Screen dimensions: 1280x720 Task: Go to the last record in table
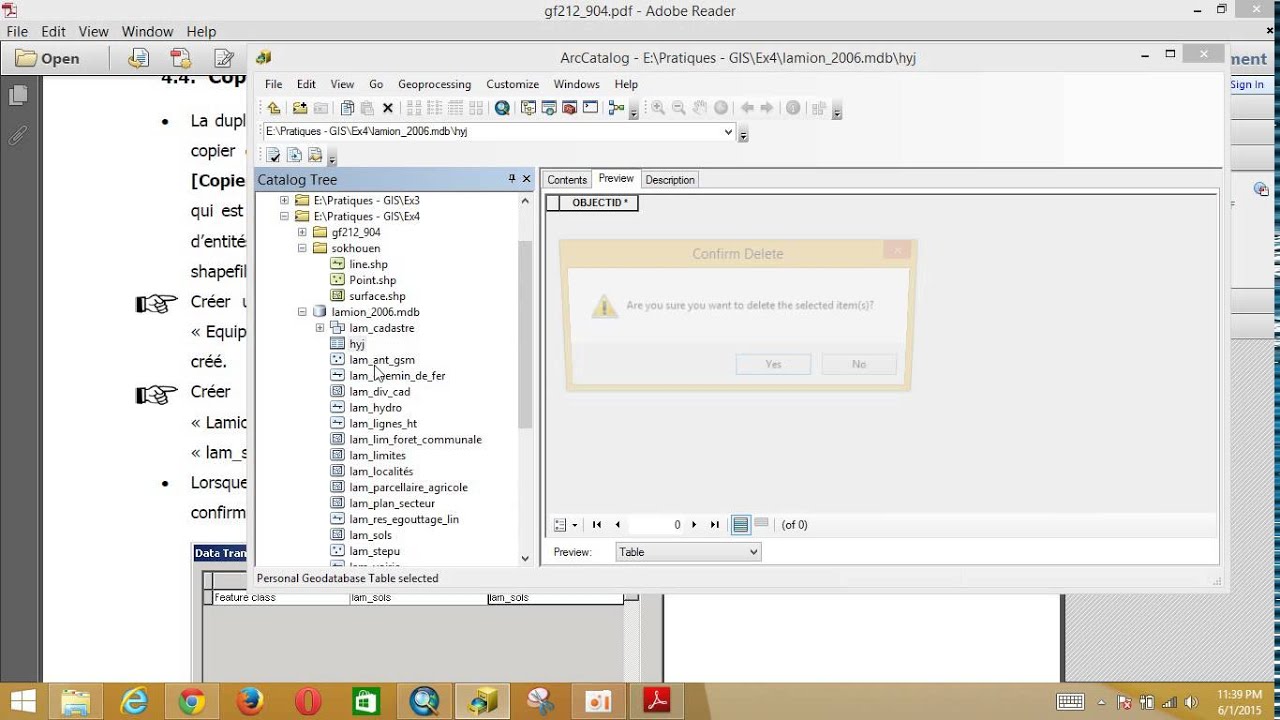click(x=714, y=525)
